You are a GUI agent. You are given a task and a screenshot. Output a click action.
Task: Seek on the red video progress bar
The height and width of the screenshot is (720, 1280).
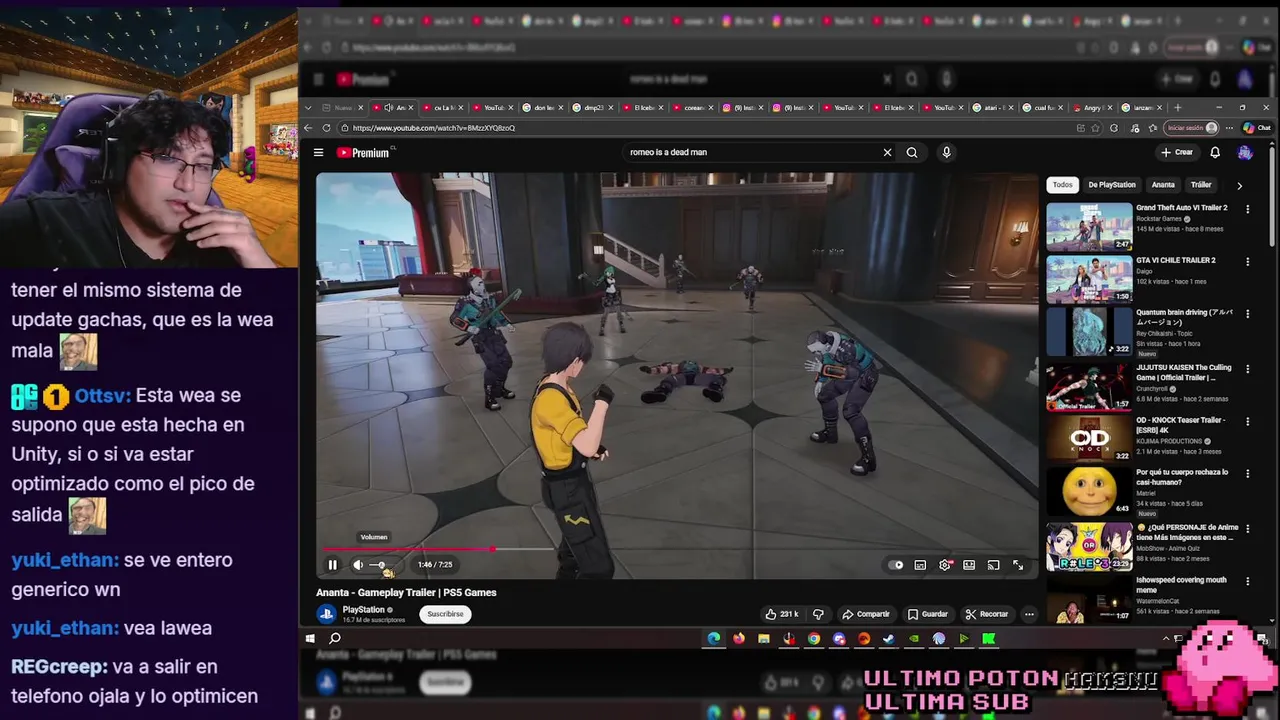coord(677,549)
